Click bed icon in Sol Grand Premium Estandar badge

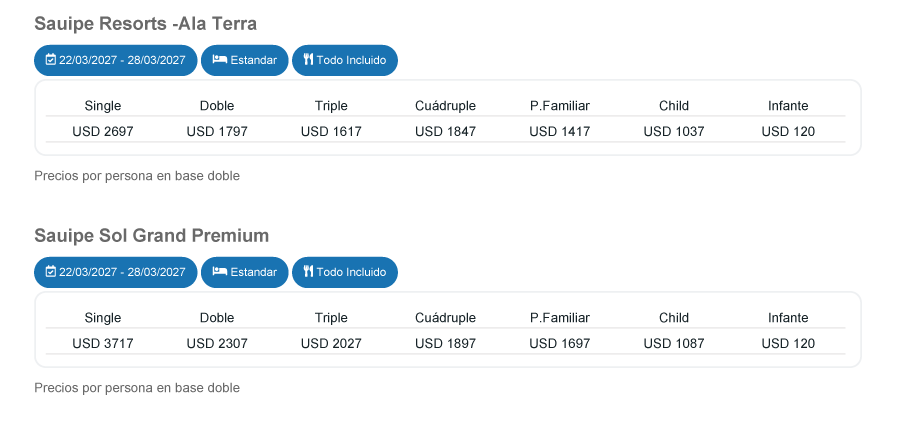pyautogui.click(x=219, y=272)
